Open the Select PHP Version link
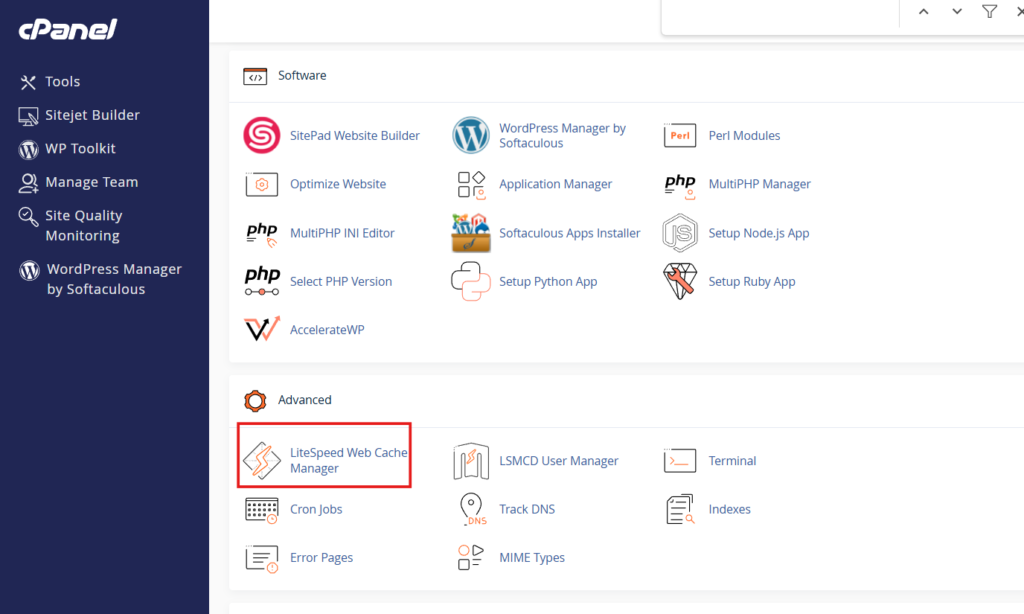Image resolution: width=1024 pixels, height=614 pixels. [341, 281]
